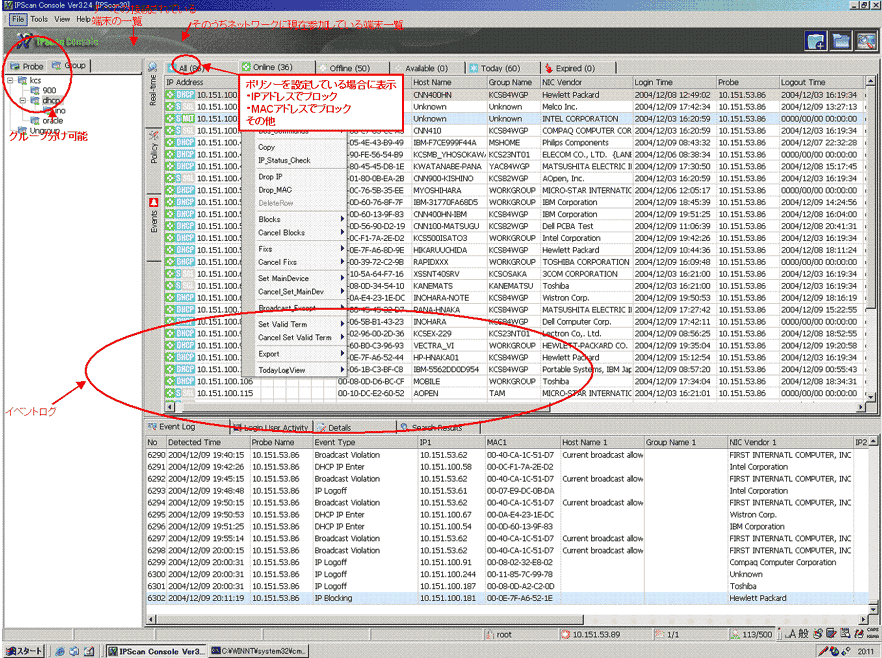Choose Drop_MAC in the context menu

coord(294,190)
